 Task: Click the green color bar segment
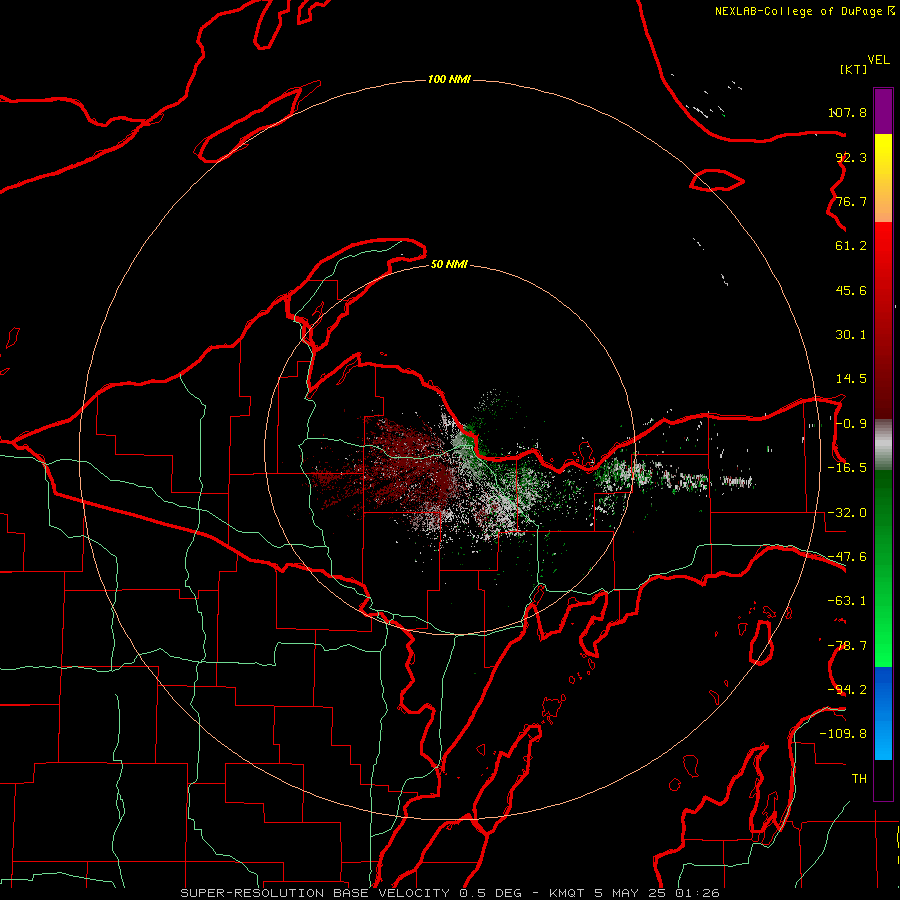[883, 568]
